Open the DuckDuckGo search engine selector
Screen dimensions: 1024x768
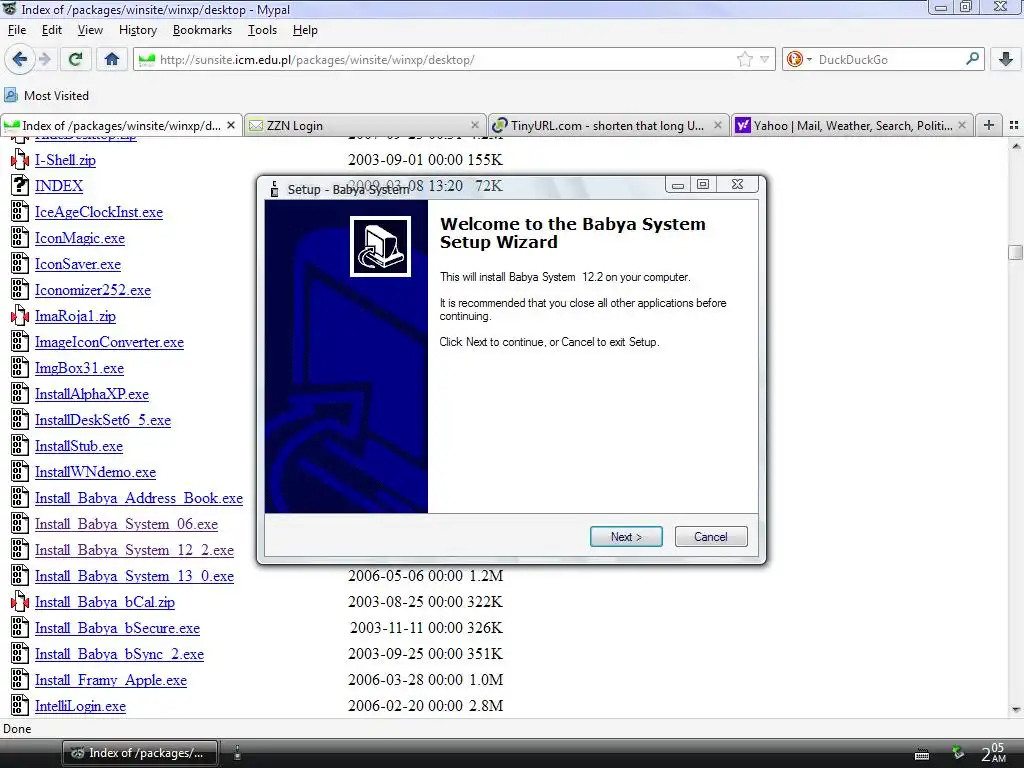799,59
